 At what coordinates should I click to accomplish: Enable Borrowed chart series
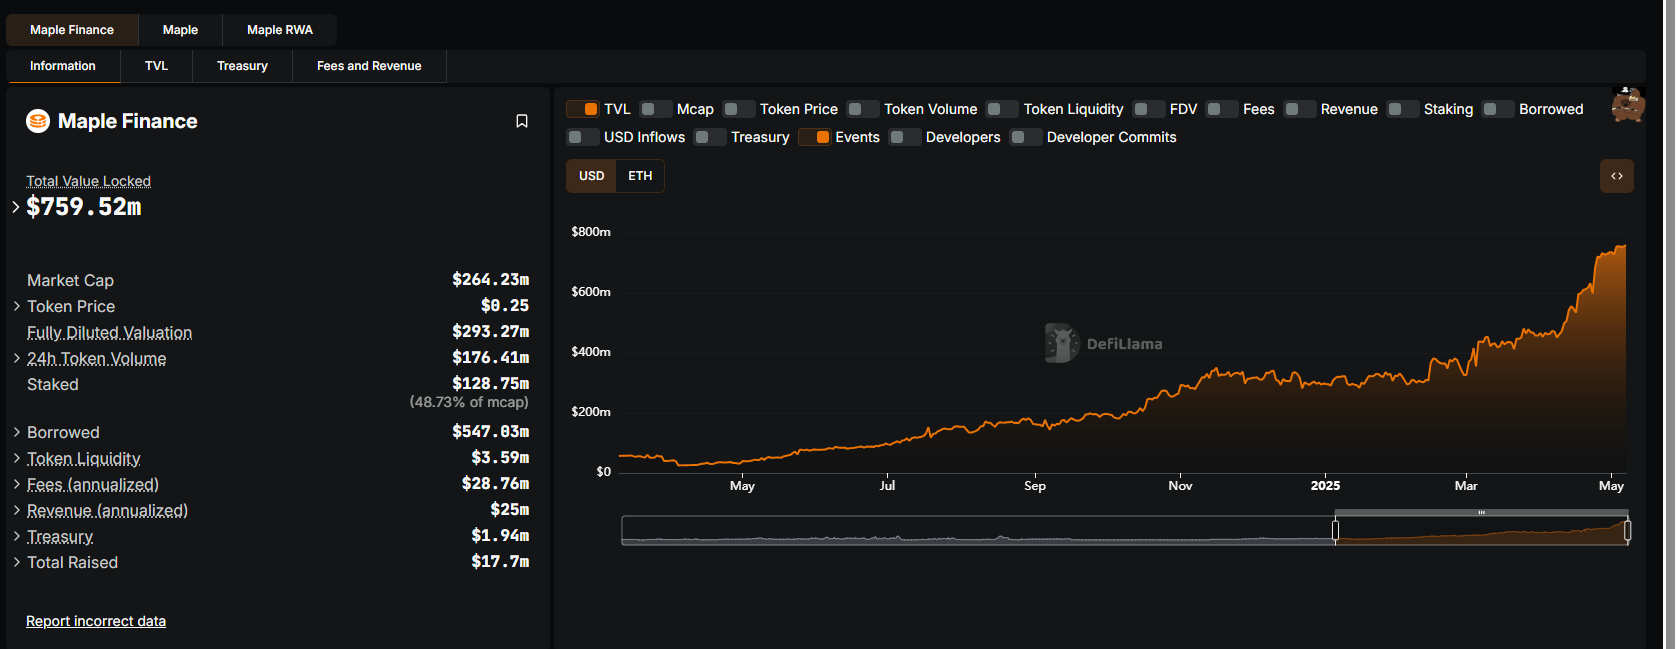pyautogui.click(x=1498, y=109)
